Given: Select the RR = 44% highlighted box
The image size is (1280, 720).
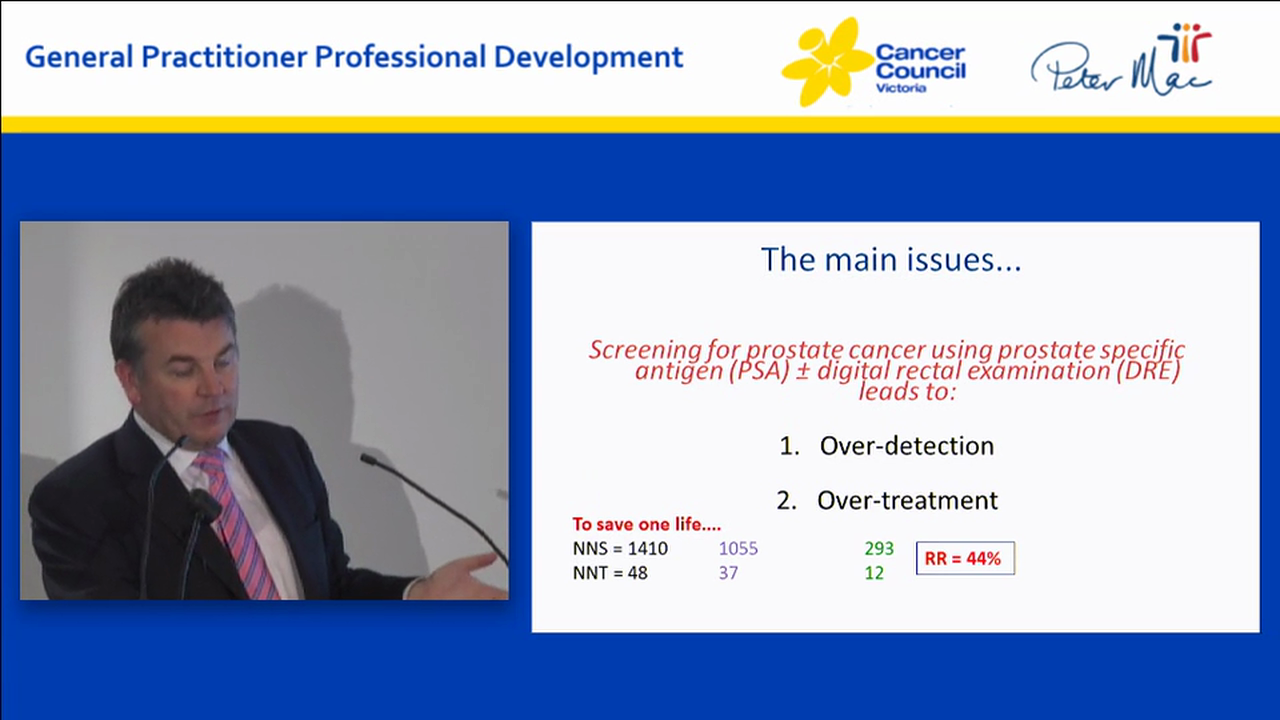Looking at the screenshot, I should tap(964, 558).
